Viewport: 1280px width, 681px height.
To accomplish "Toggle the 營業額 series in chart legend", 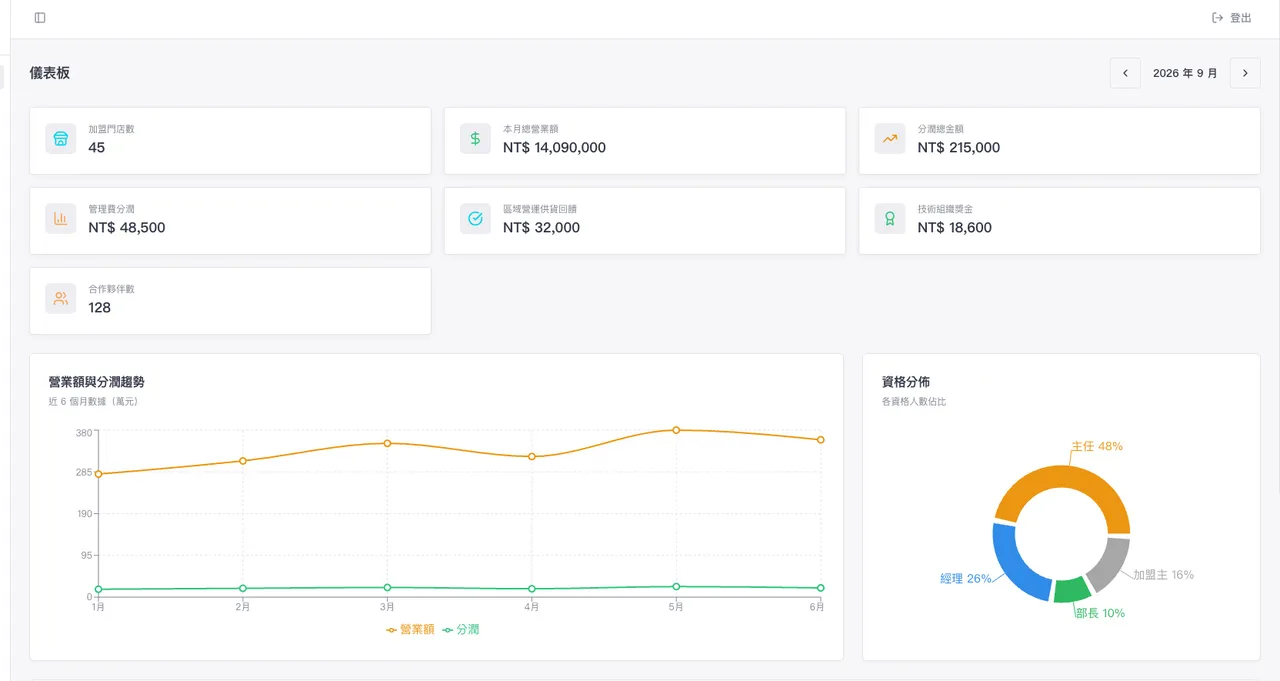I will 410,629.
